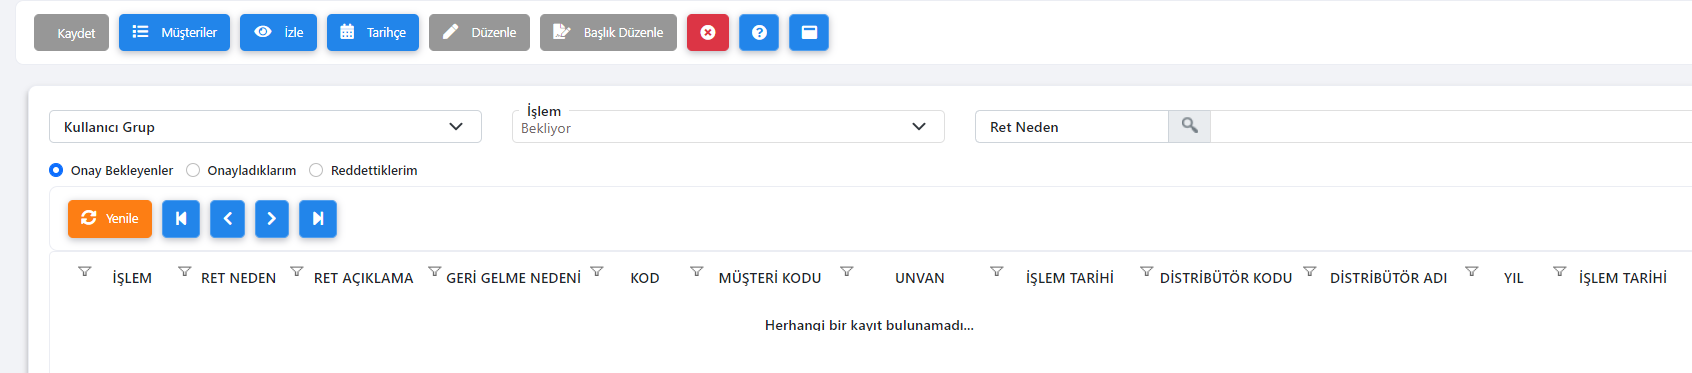The width and height of the screenshot is (1692, 373).
Task: Click the Tarihçe history button
Action: pyautogui.click(x=373, y=32)
